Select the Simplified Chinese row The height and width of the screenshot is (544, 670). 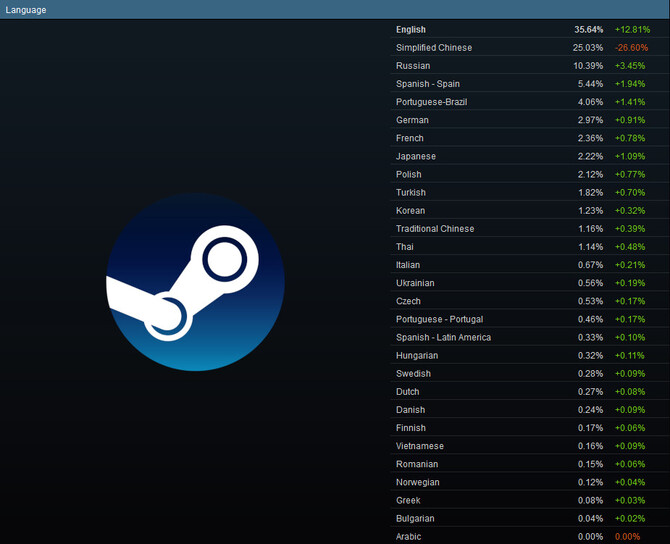point(530,47)
